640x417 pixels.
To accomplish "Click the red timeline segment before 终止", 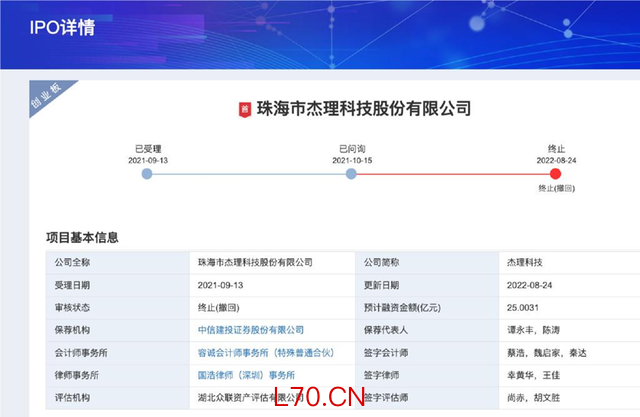I will click(x=453, y=174).
